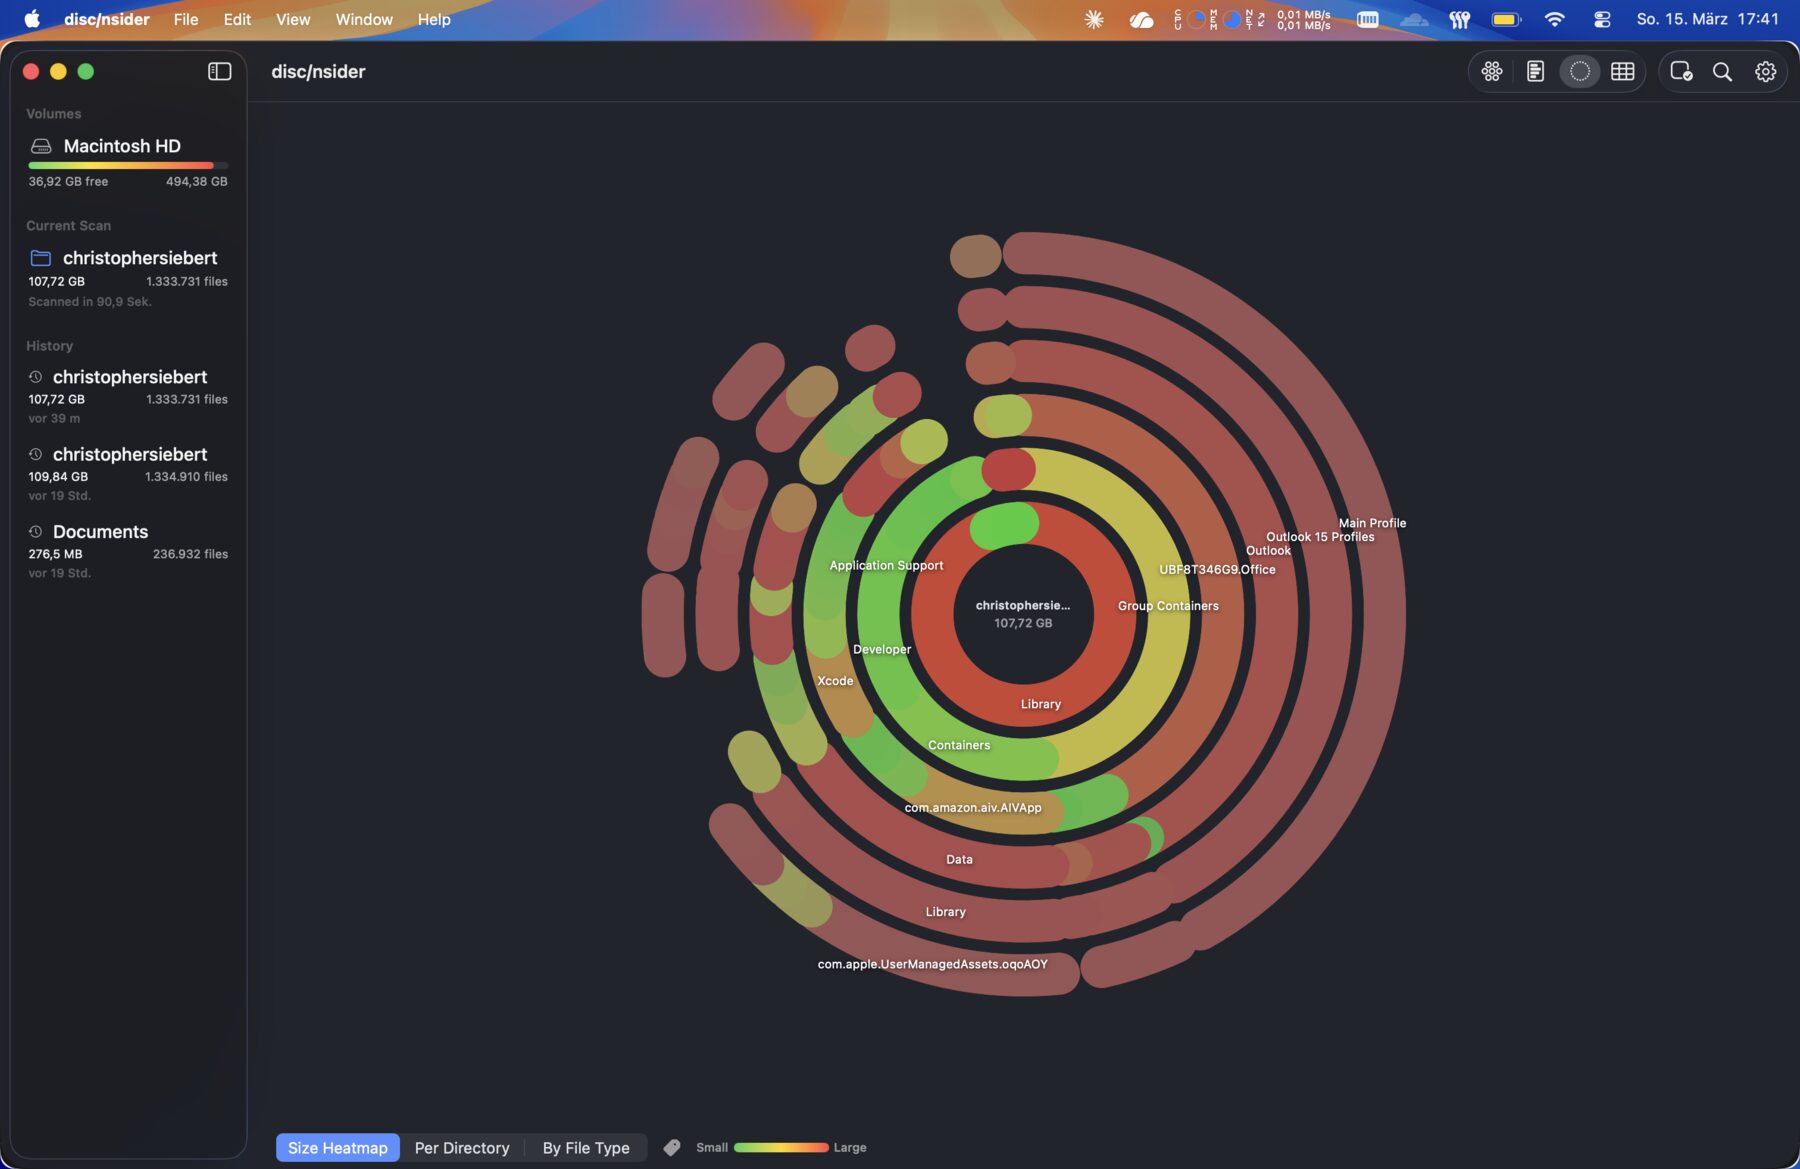The width and height of the screenshot is (1800, 1169).
Task: Open the 109,84 GB history scan
Action: point(128,474)
